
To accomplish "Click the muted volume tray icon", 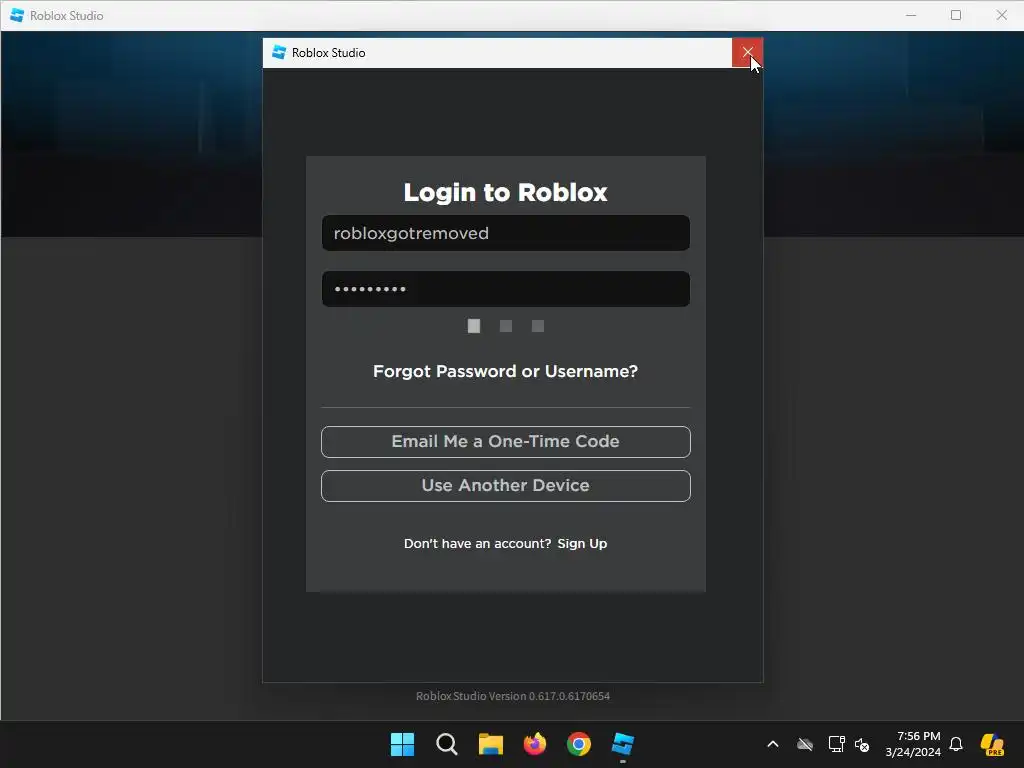I will click(862, 744).
